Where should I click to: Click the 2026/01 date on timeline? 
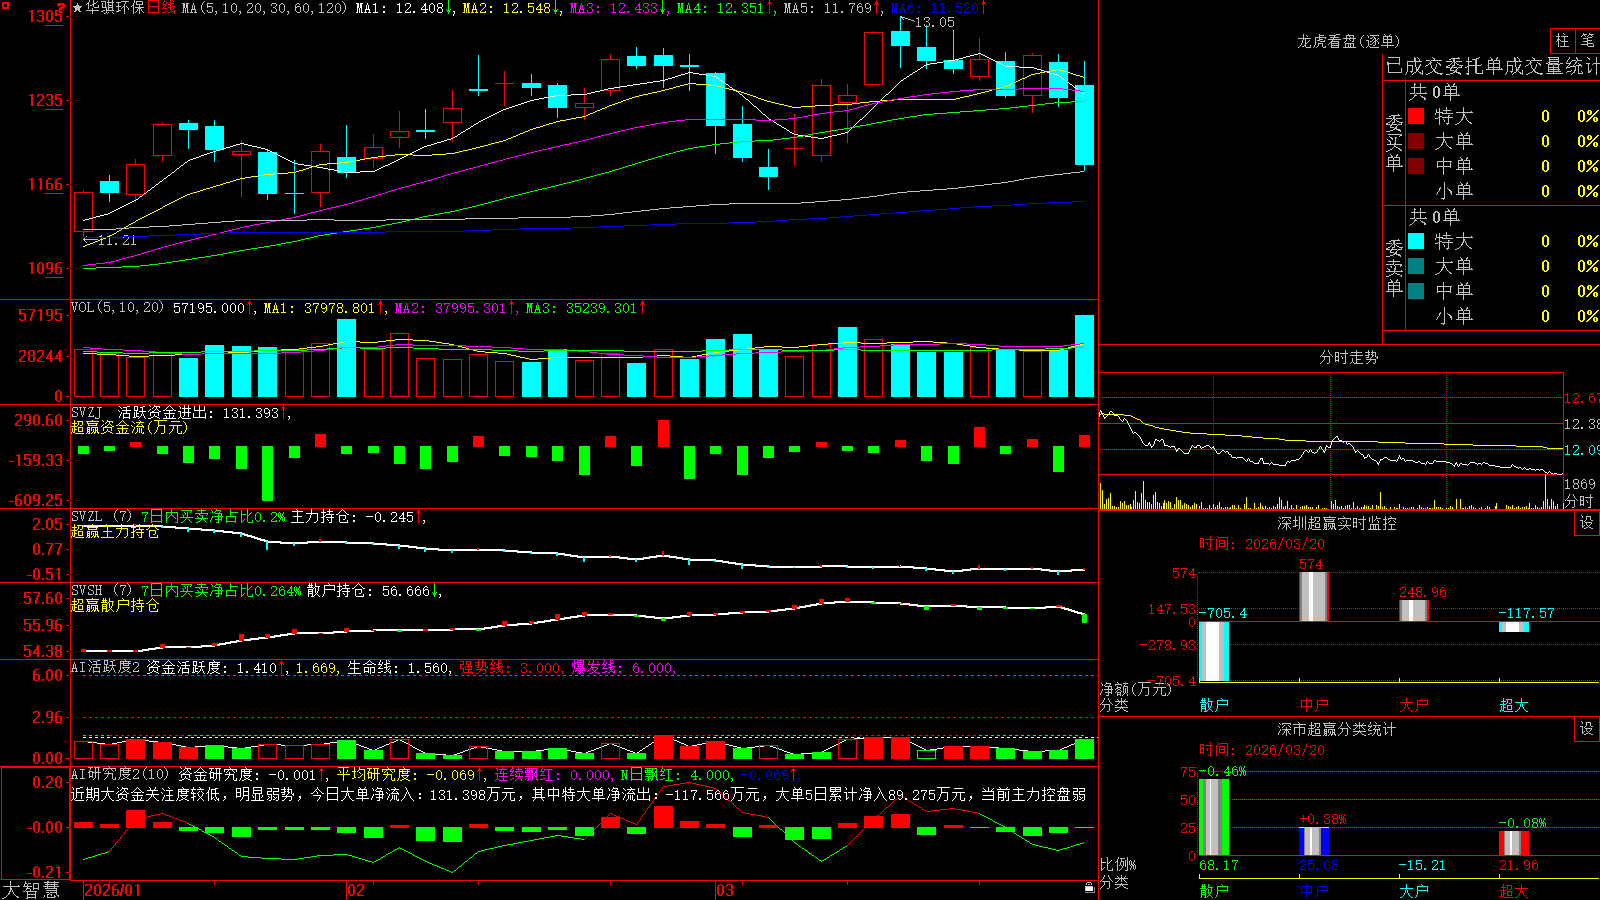[113, 890]
